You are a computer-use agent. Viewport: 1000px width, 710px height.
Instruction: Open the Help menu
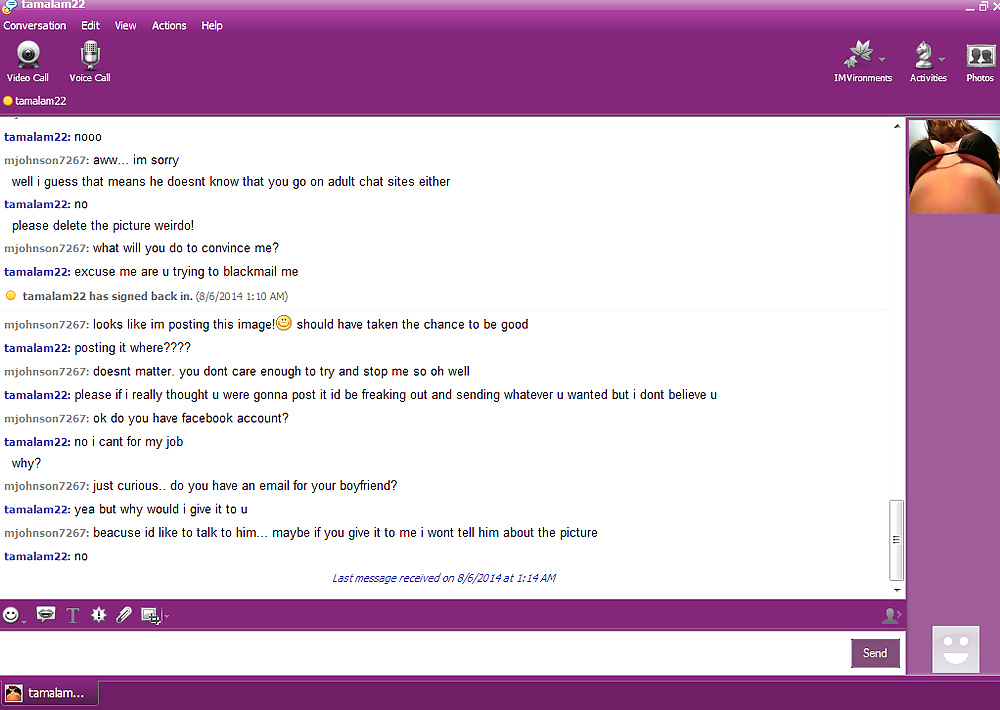click(212, 26)
